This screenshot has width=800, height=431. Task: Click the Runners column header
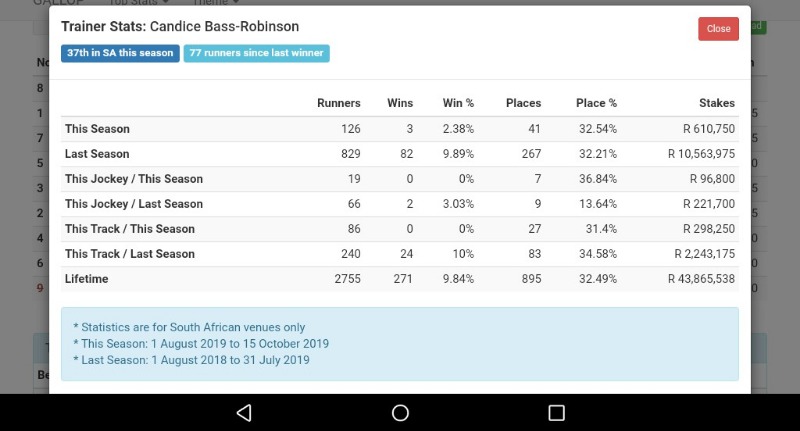coord(338,103)
